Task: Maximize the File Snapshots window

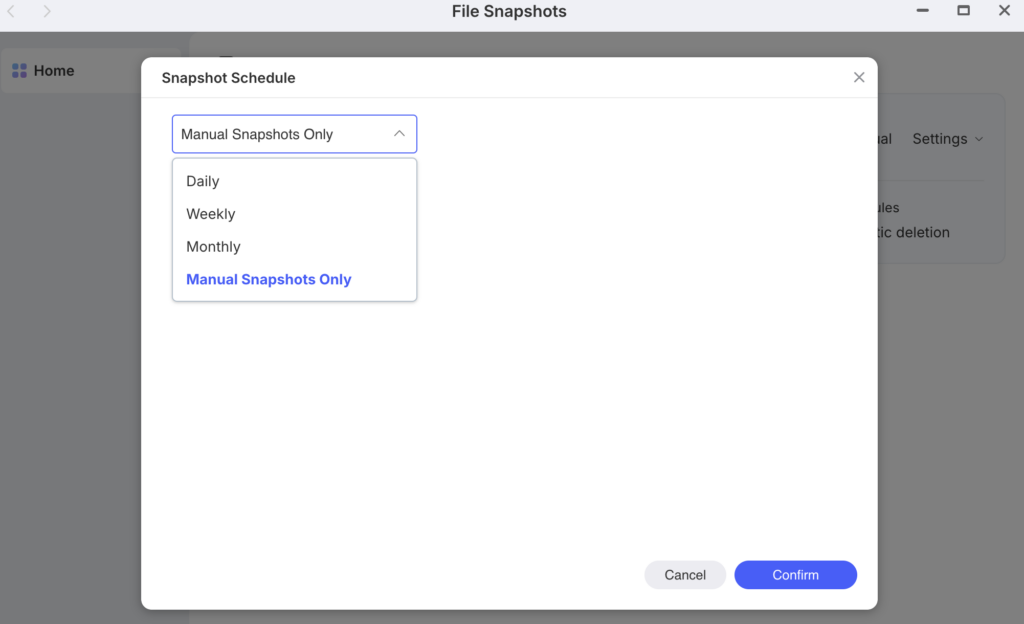Action: 964,11
